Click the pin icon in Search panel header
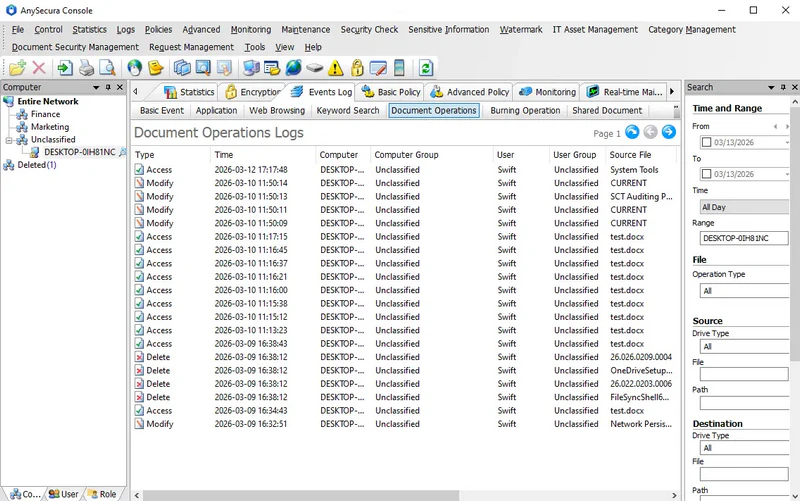The height and width of the screenshot is (501, 800). point(783,87)
